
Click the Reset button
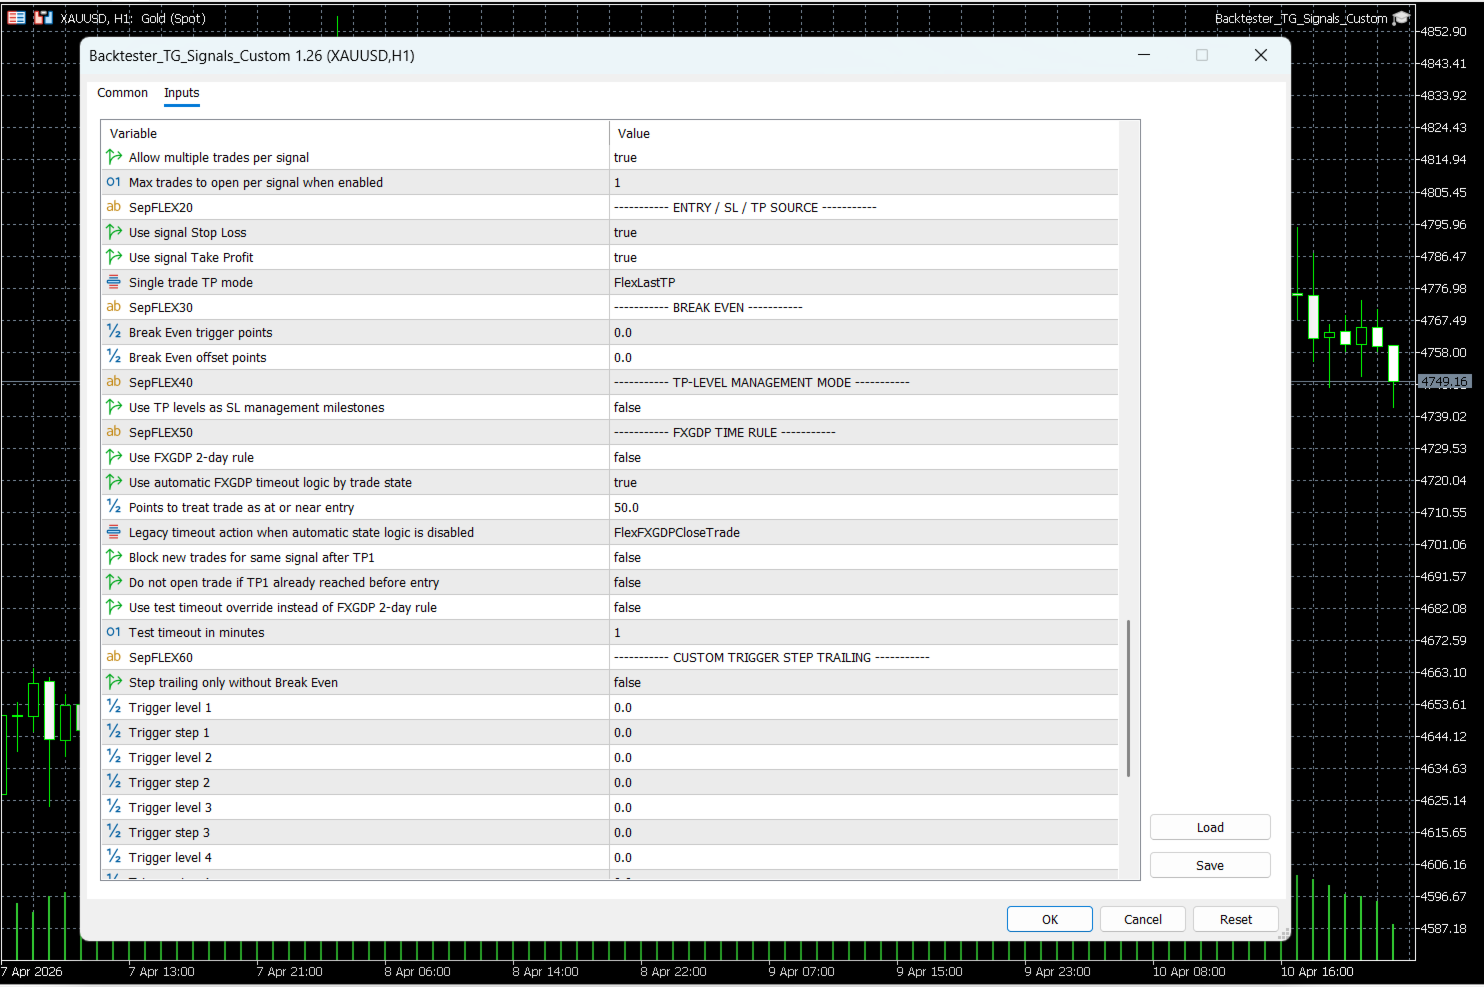point(1236,919)
